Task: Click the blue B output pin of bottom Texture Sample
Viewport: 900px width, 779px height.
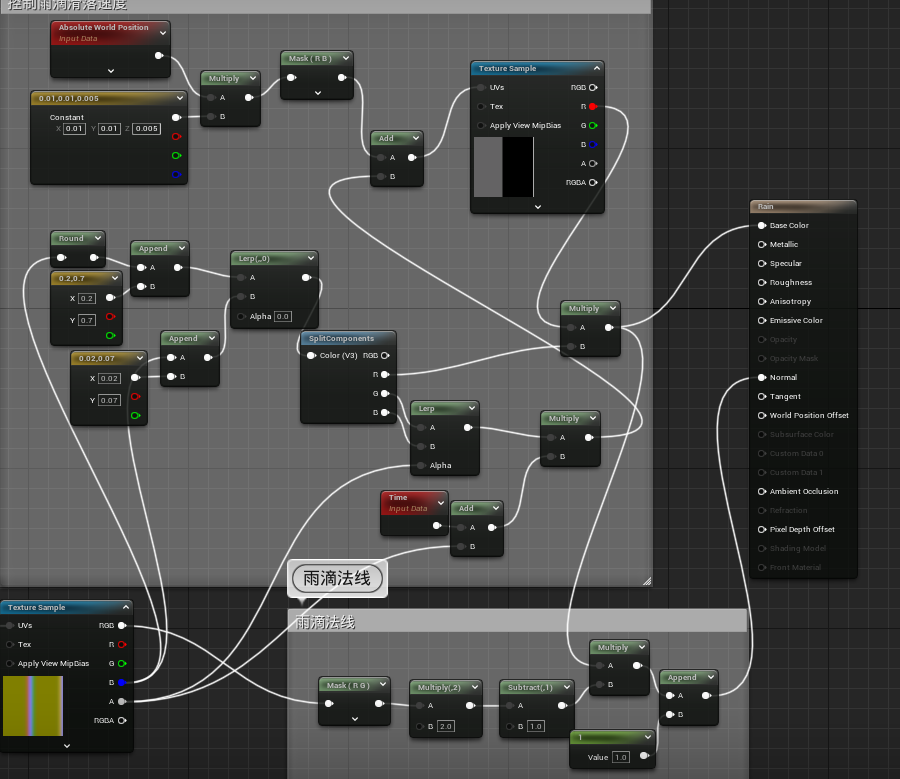Action: click(x=122, y=682)
